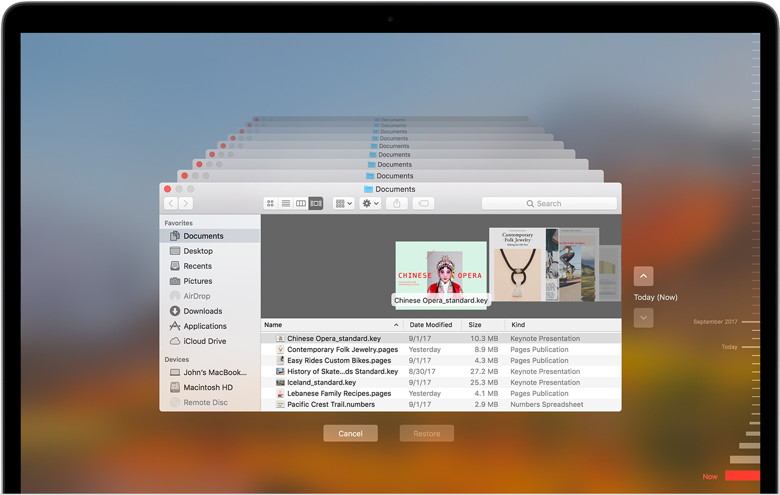Go to newer backup with down arrow

(x=643, y=317)
